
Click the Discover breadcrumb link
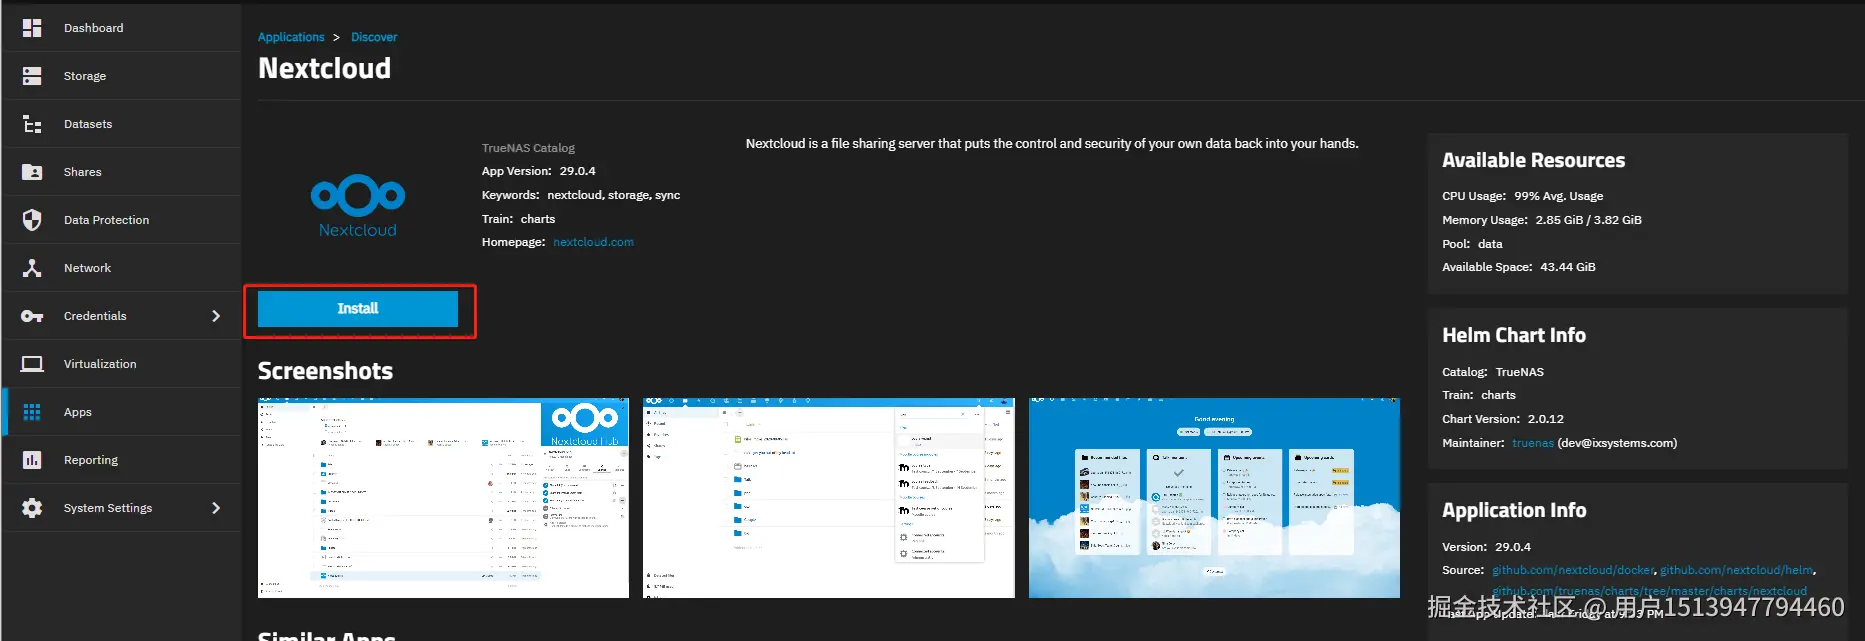coord(374,37)
